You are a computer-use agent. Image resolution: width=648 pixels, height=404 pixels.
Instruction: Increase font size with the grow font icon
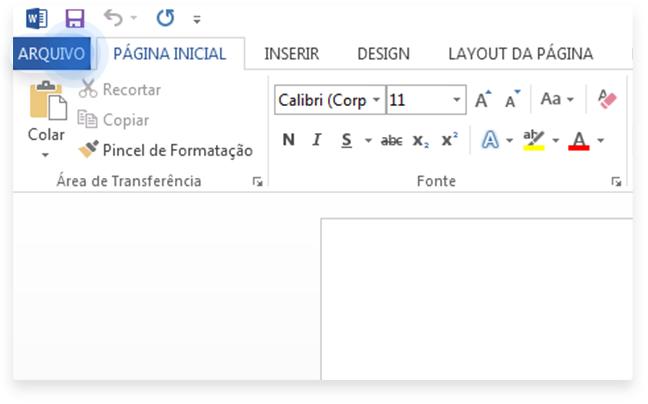tap(483, 100)
